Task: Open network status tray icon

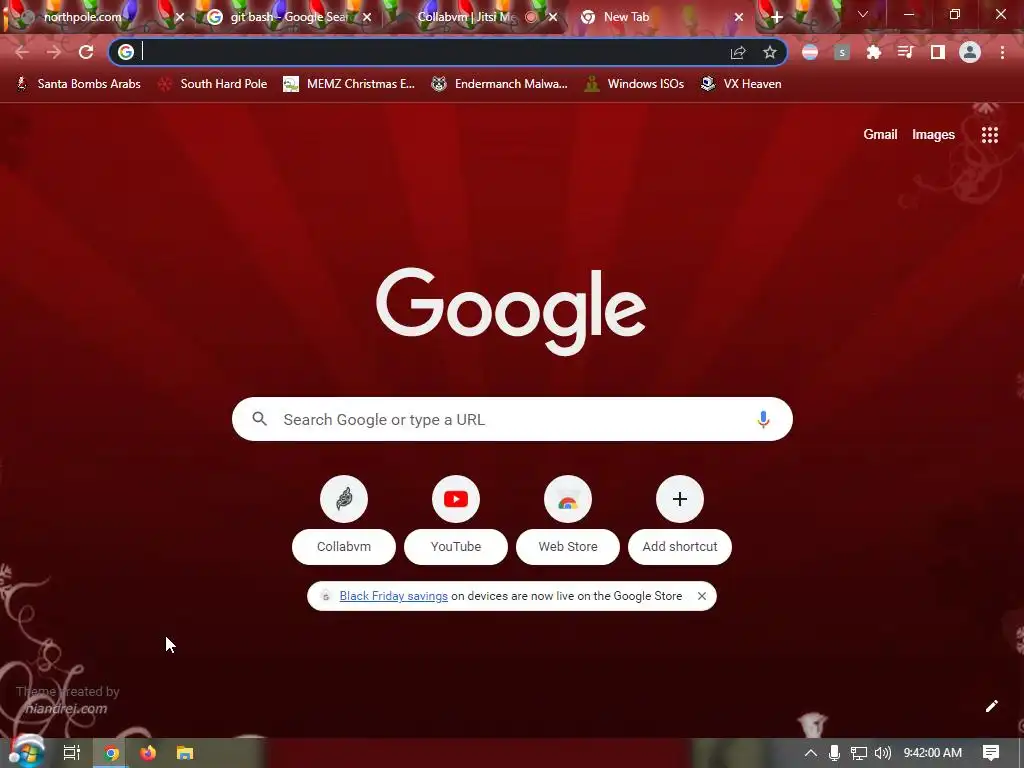Action: tap(858, 753)
